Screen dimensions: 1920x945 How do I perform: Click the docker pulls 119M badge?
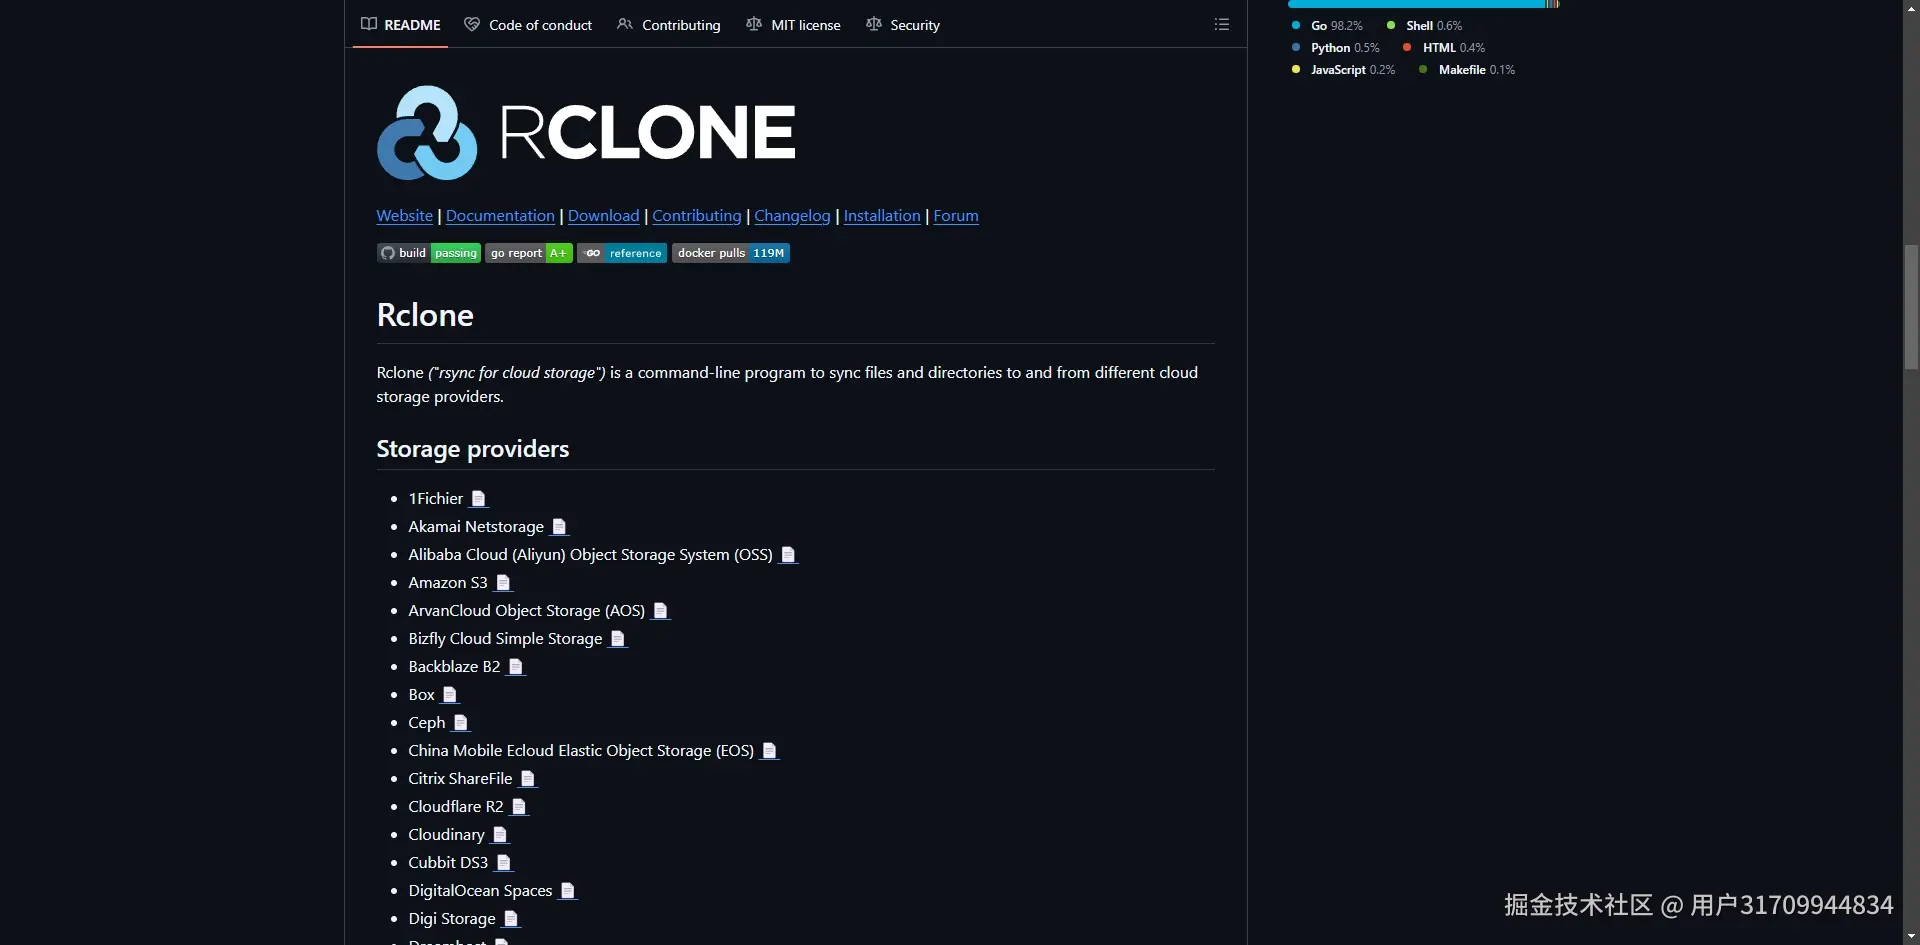[x=731, y=253]
